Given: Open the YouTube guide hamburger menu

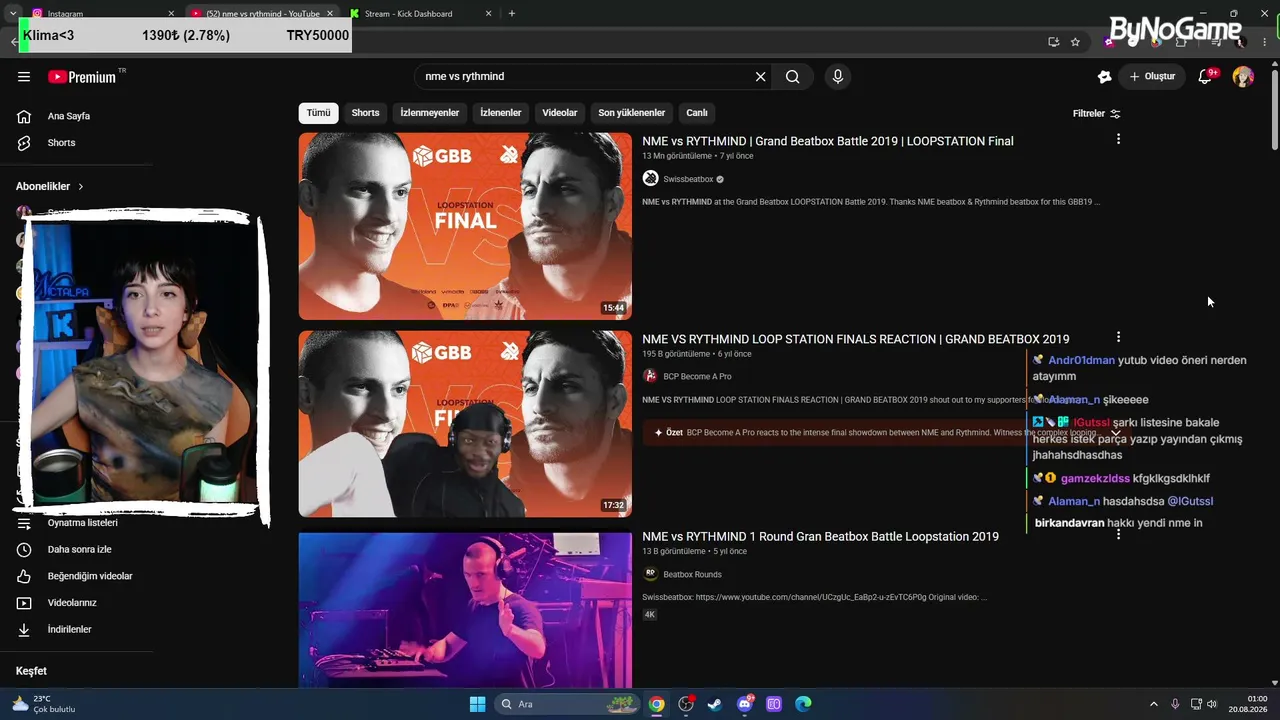Looking at the screenshot, I should 24,77.
